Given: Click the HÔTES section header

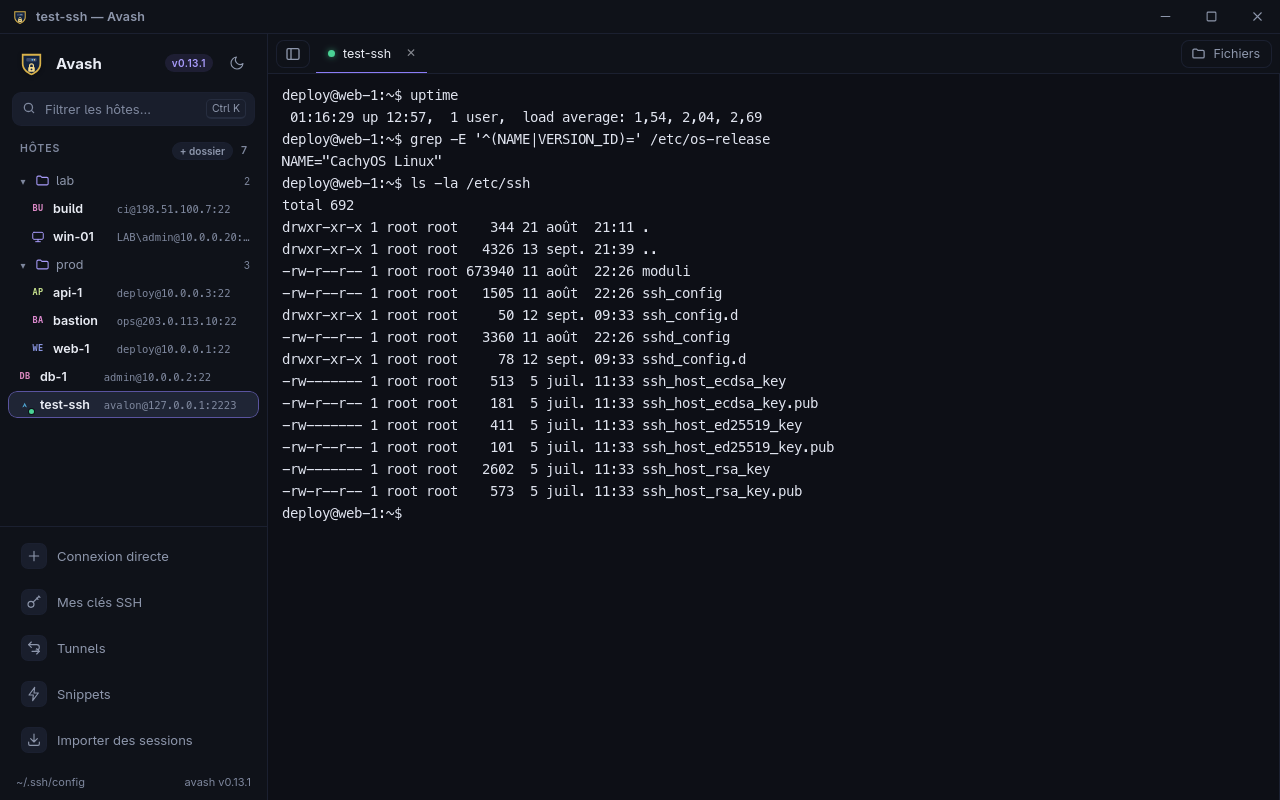Looking at the screenshot, I should tap(40, 148).
